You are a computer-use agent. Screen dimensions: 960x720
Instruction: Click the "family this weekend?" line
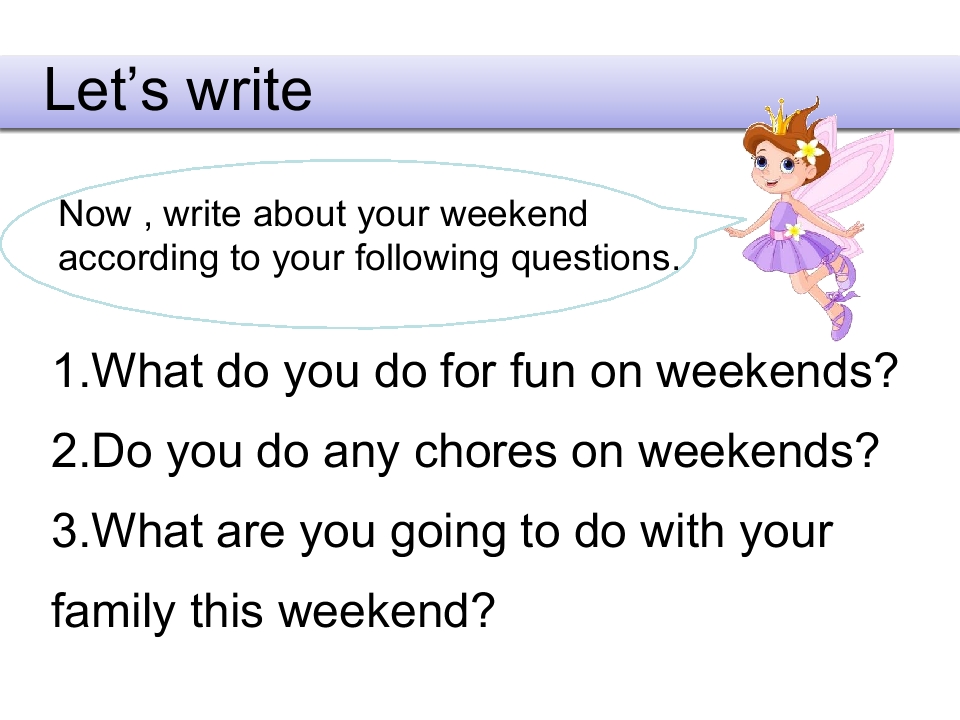(x=273, y=611)
